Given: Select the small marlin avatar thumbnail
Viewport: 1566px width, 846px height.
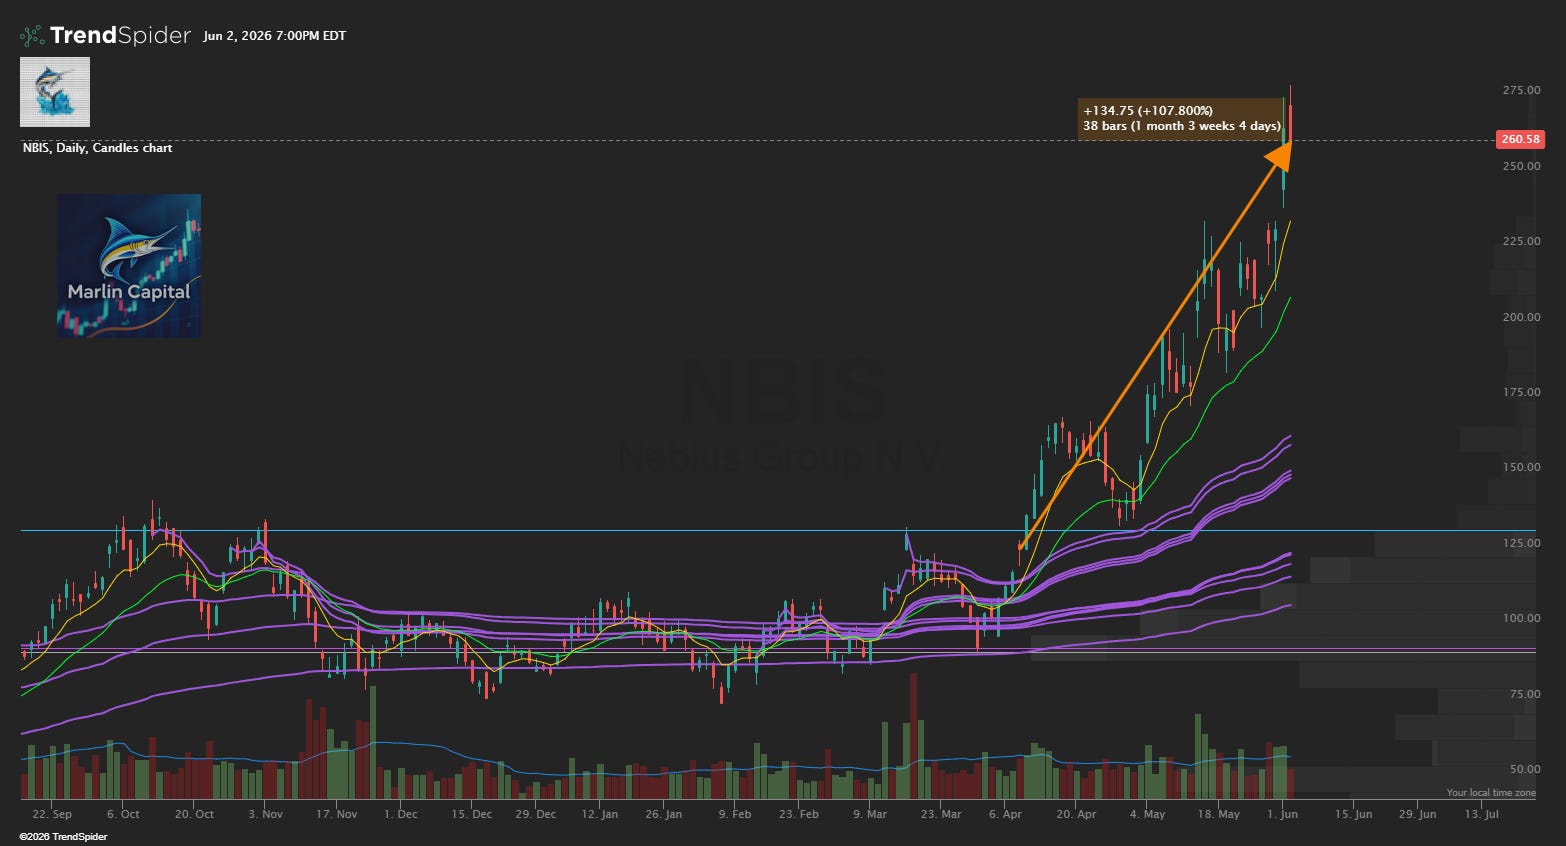Looking at the screenshot, I should [x=55, y=92].
